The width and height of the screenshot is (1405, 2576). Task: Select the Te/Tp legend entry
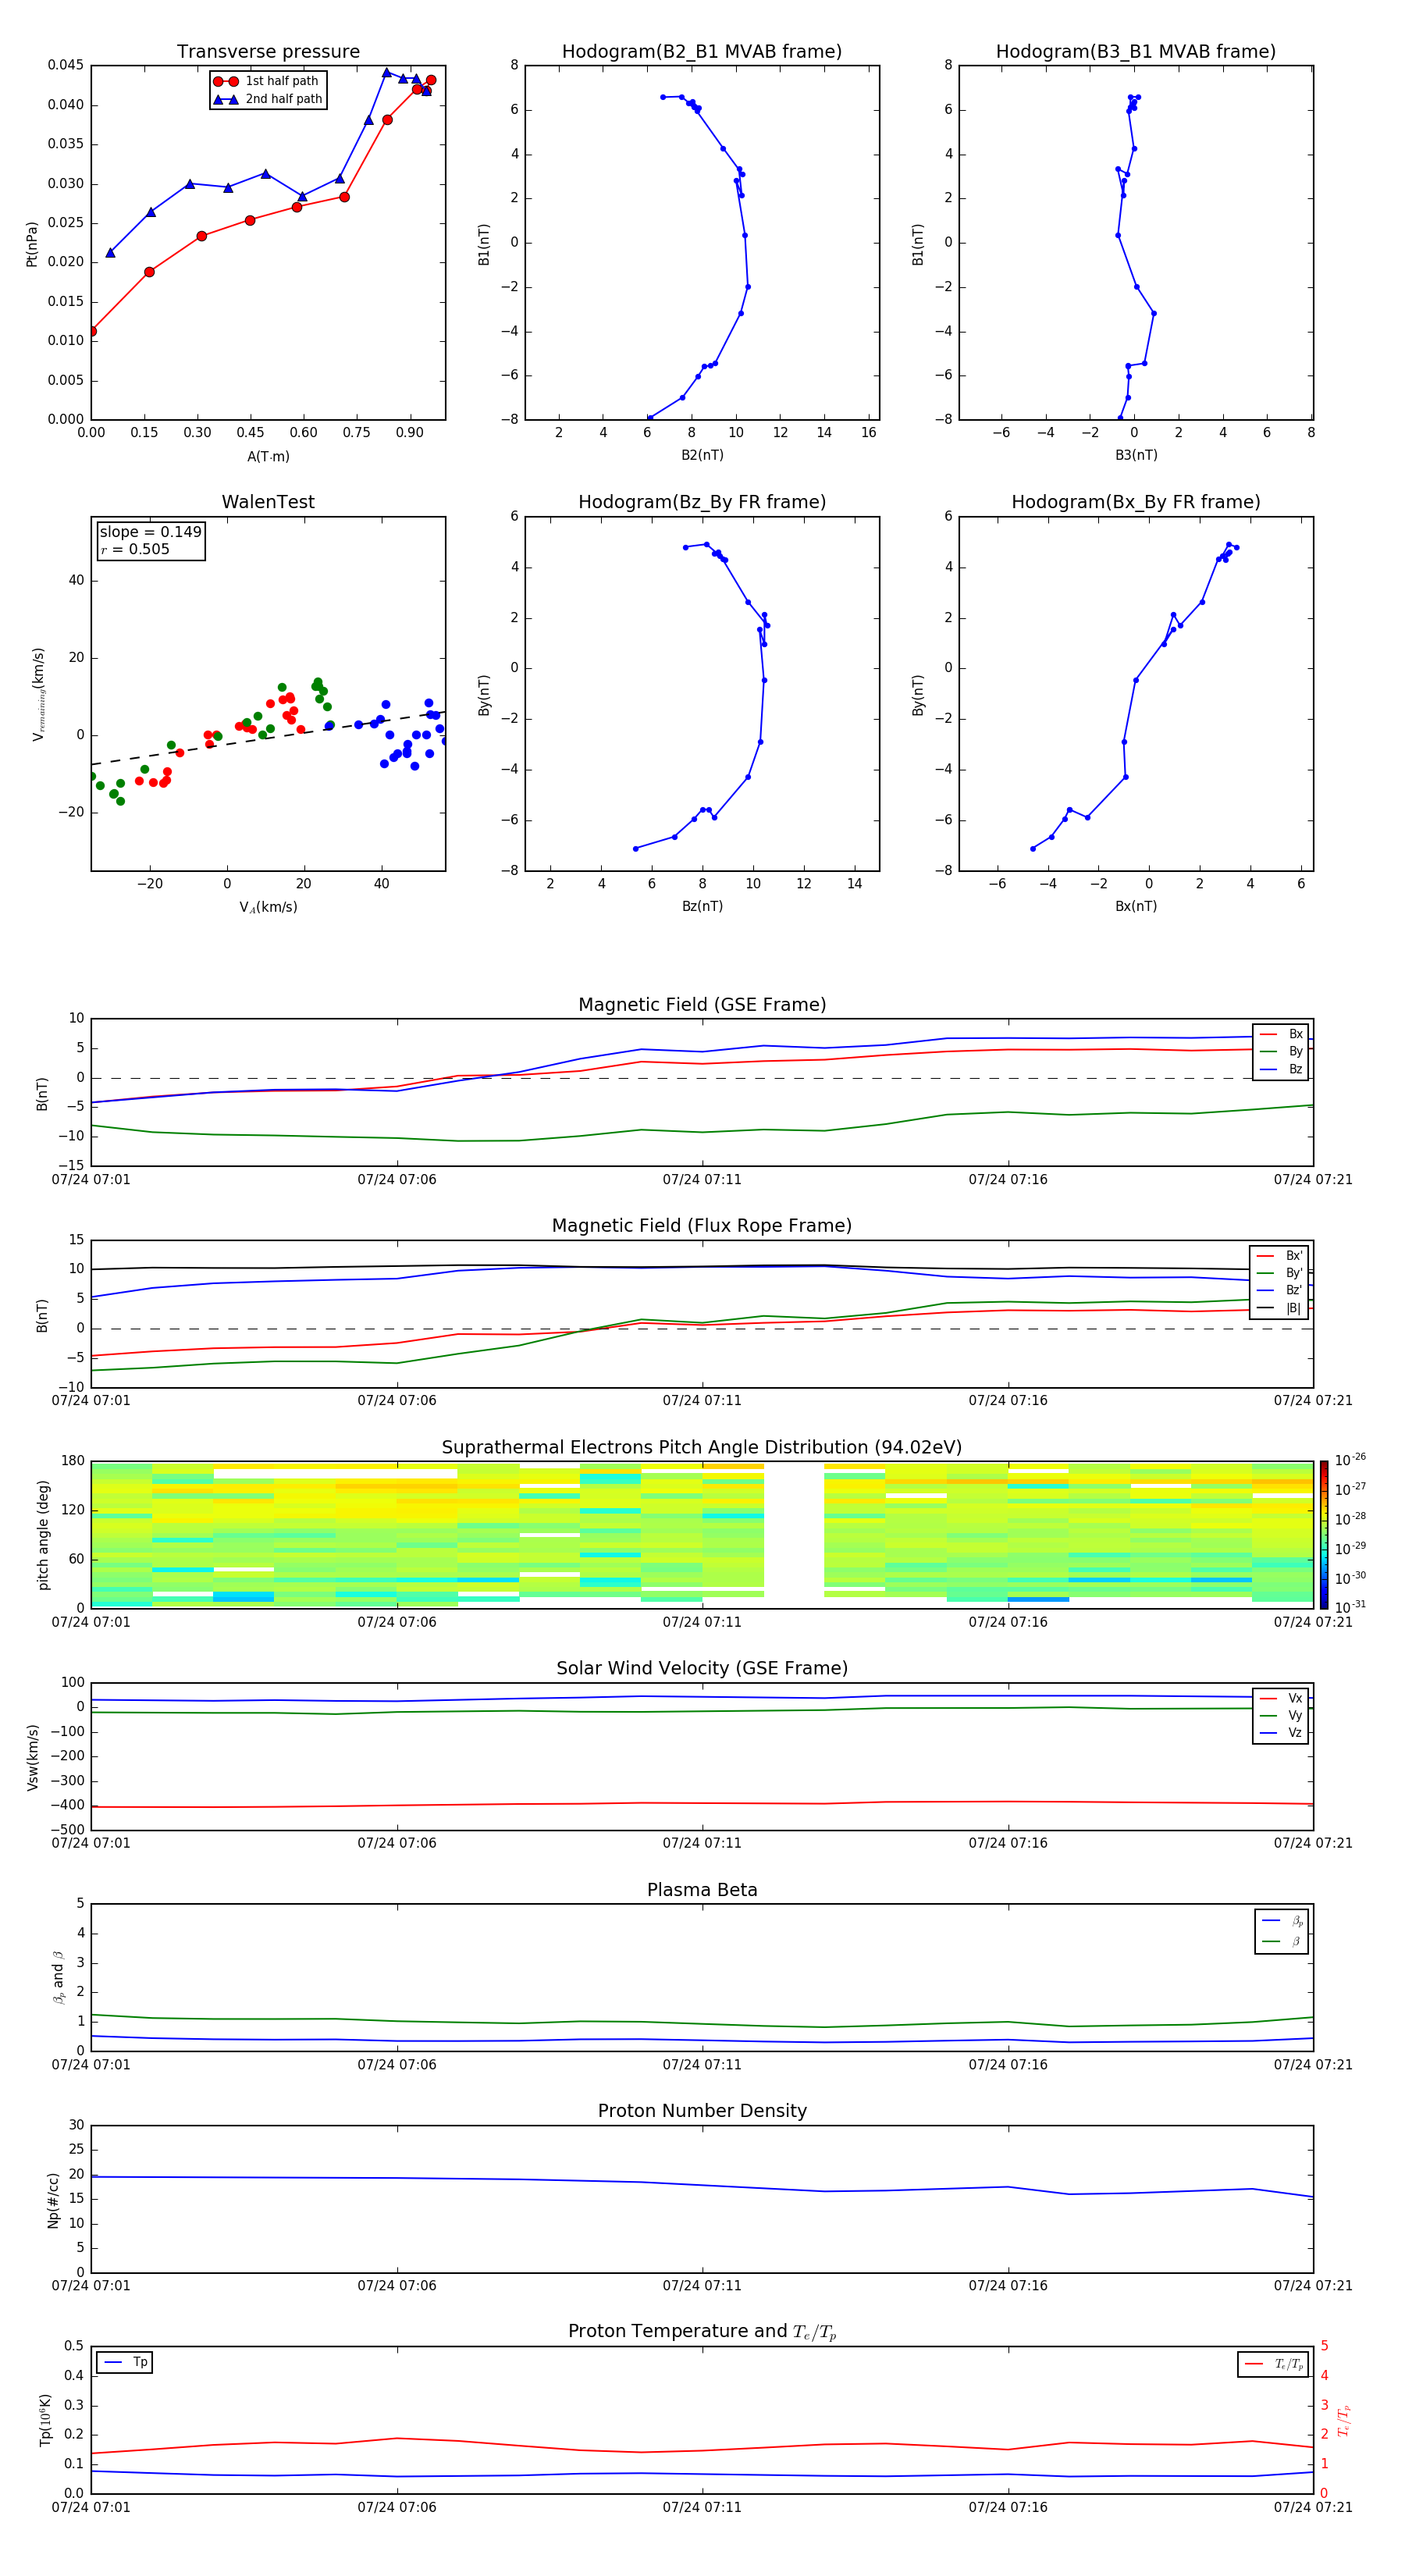pyautogui.click(x=1274, y=2364)
